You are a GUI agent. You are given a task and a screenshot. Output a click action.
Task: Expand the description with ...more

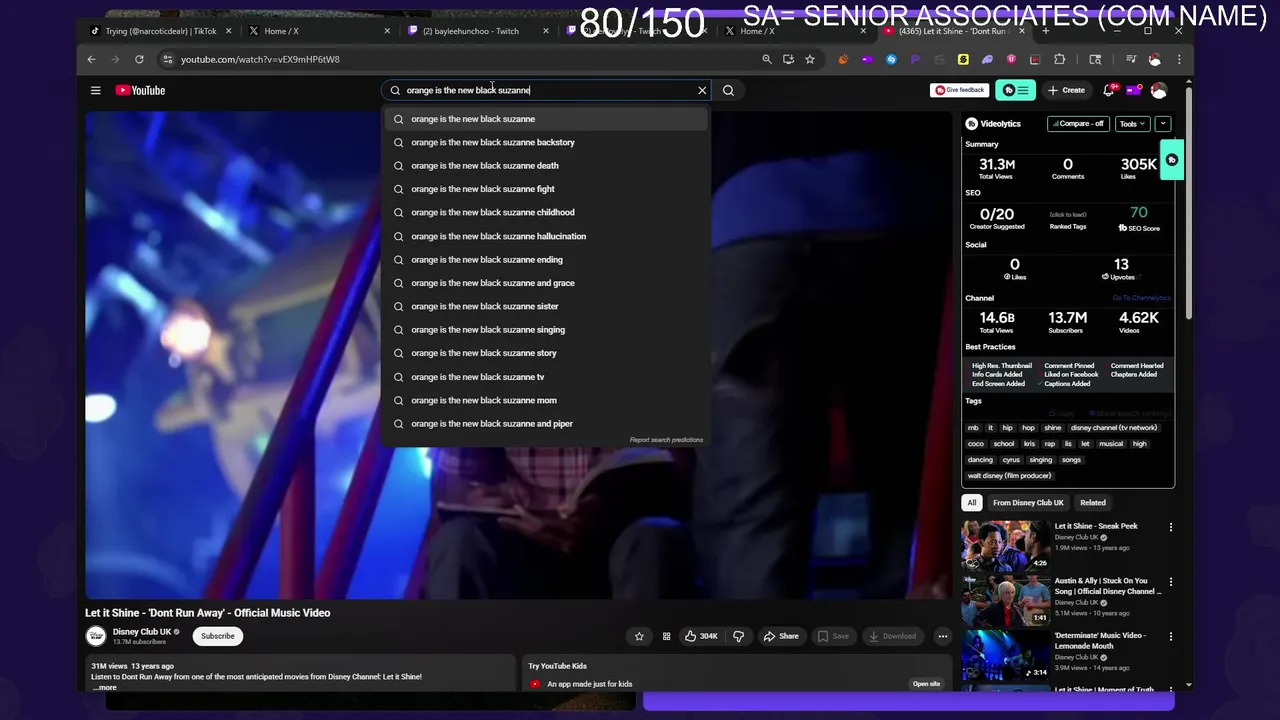(x=105, y=687)
